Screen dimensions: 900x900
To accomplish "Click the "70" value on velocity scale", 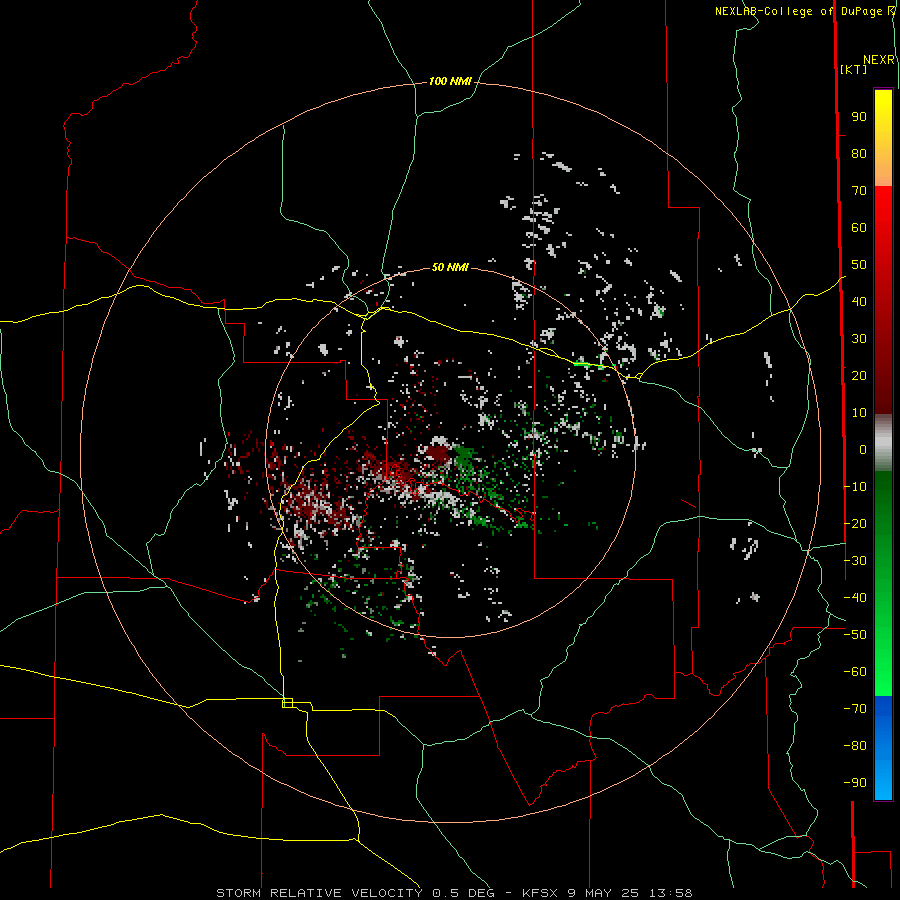I will pyautogui.click(x=859, y=191).
